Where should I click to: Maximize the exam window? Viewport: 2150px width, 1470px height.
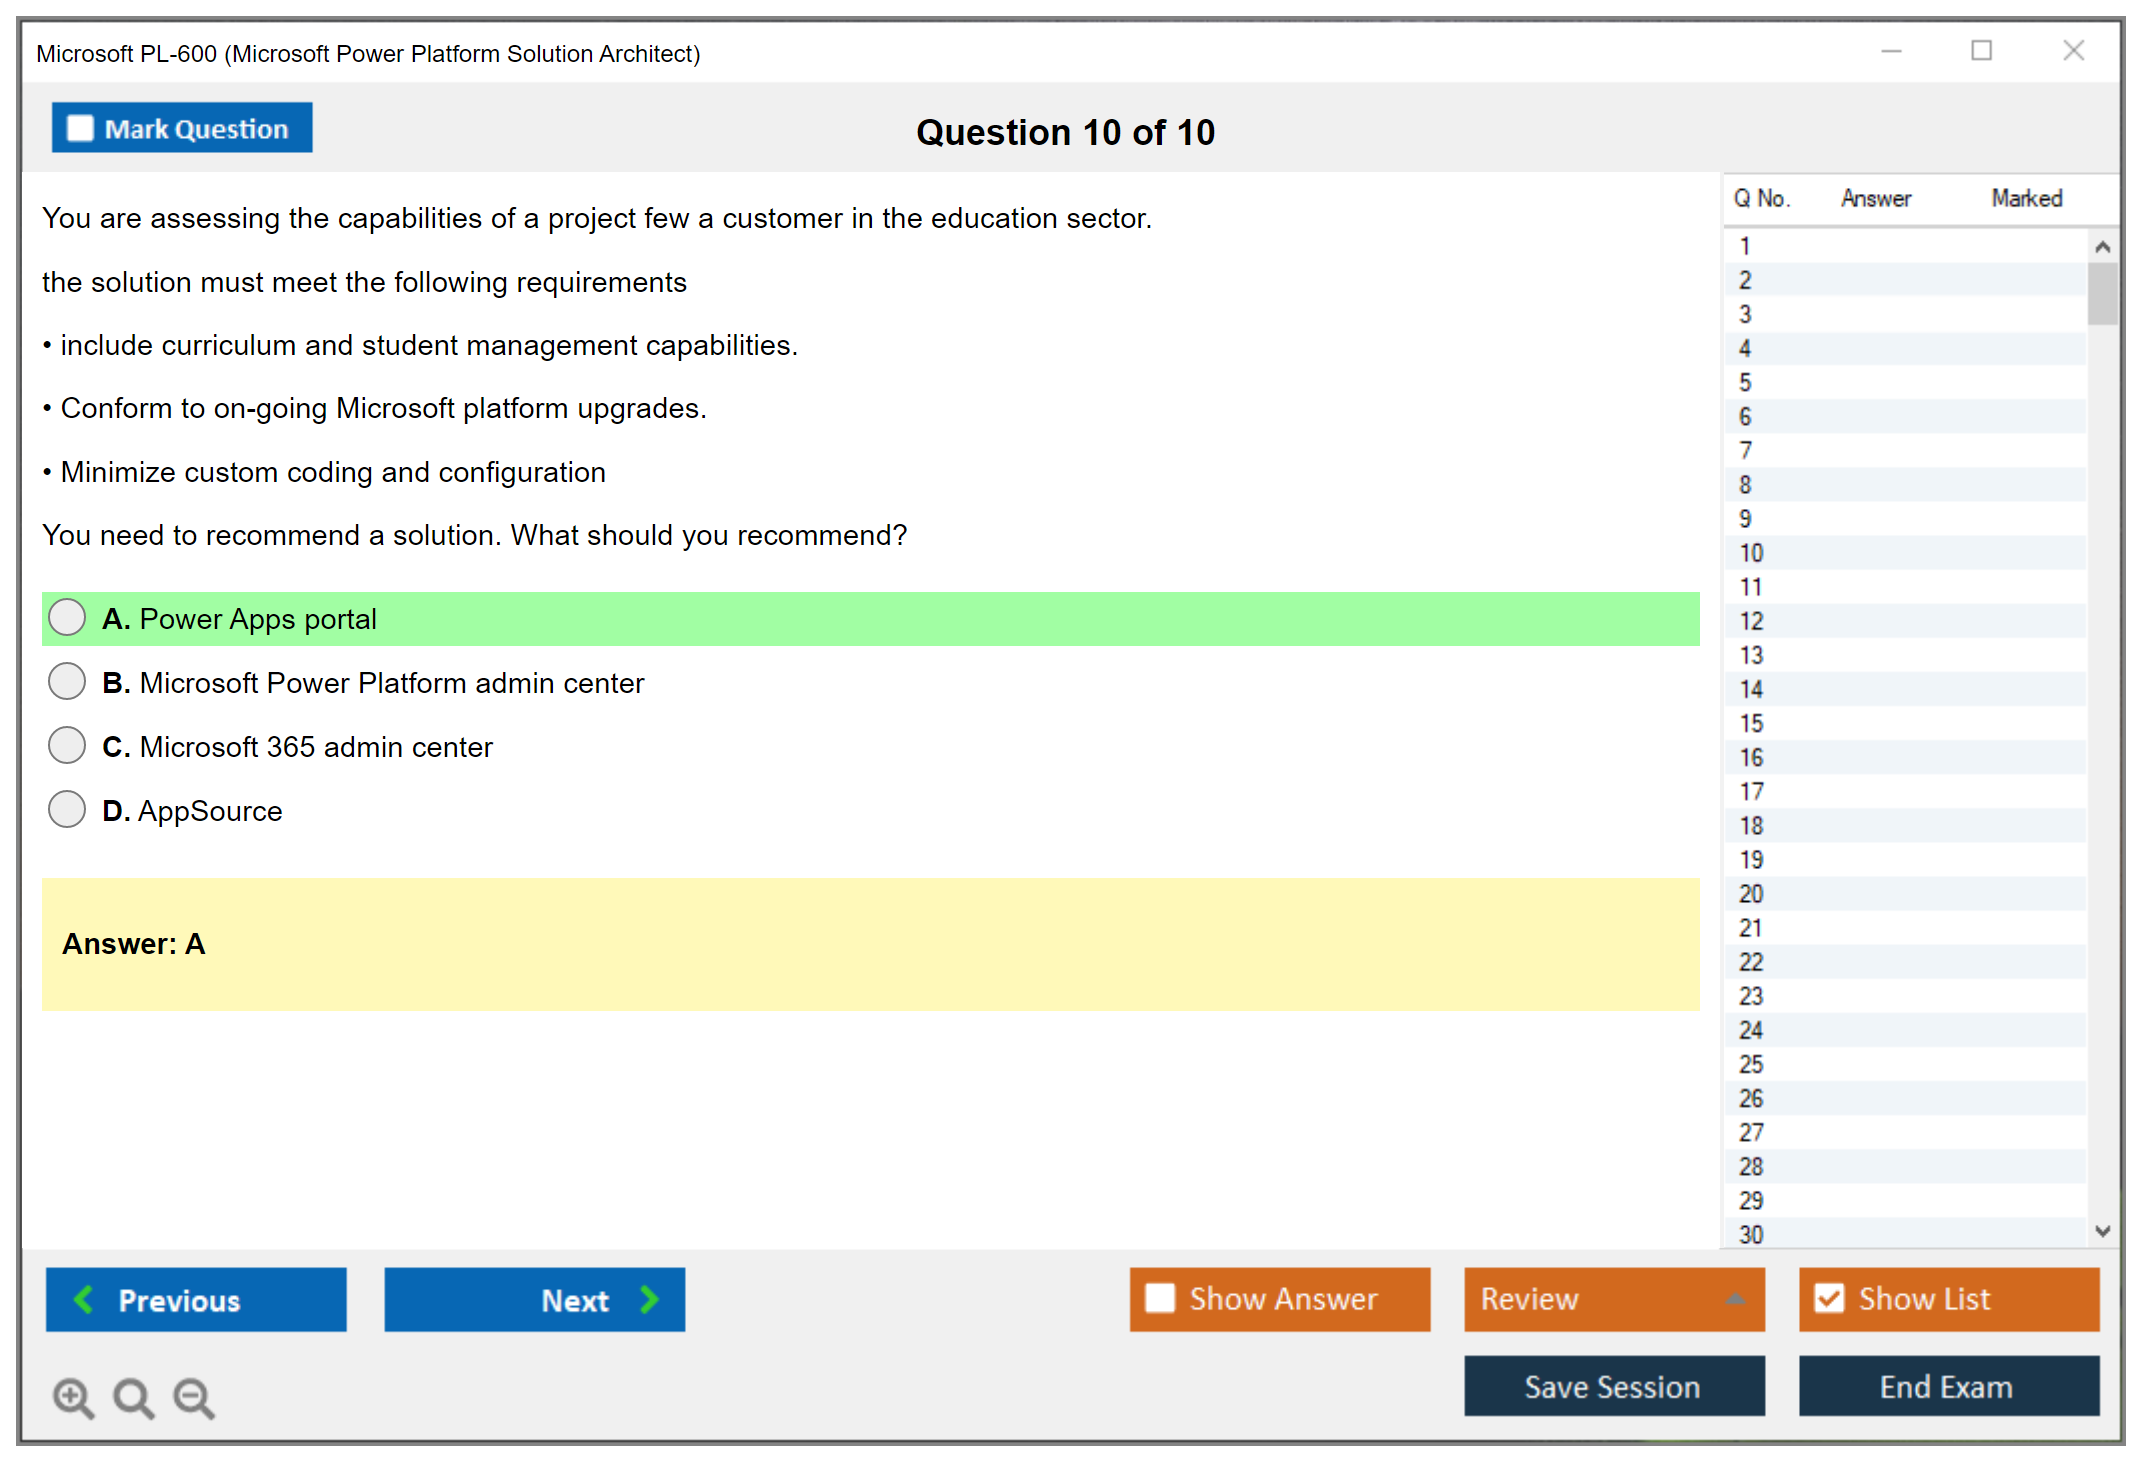coord(1981,51)
